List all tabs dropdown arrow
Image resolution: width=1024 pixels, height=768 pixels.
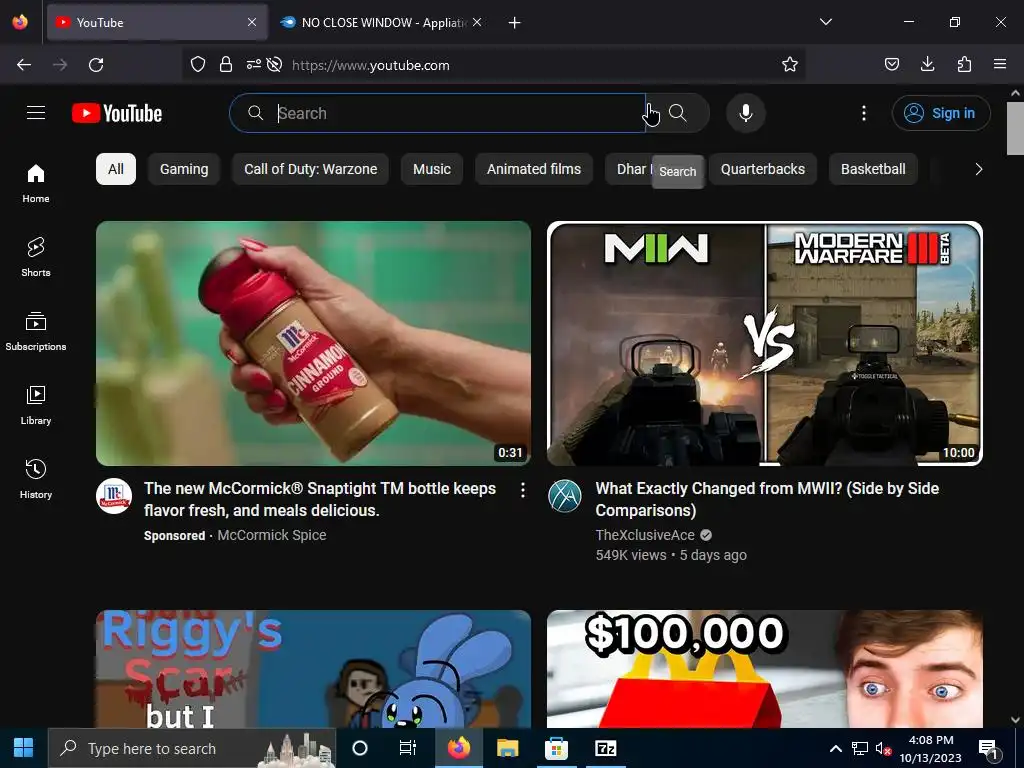pyautogui.click(x=825, y=22)
